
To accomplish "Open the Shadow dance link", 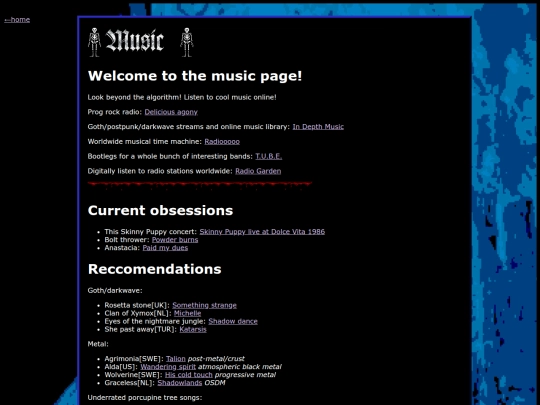I will point(233,321).
